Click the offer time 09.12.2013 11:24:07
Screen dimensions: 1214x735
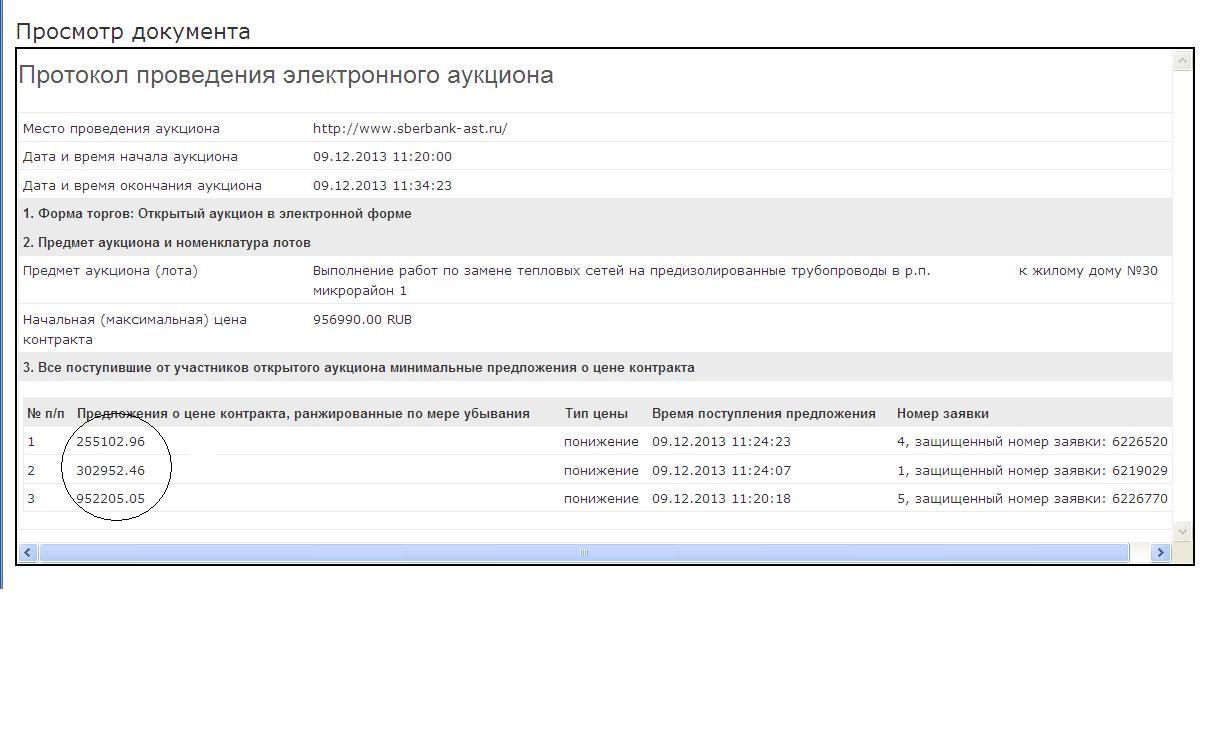coord(721,470)
